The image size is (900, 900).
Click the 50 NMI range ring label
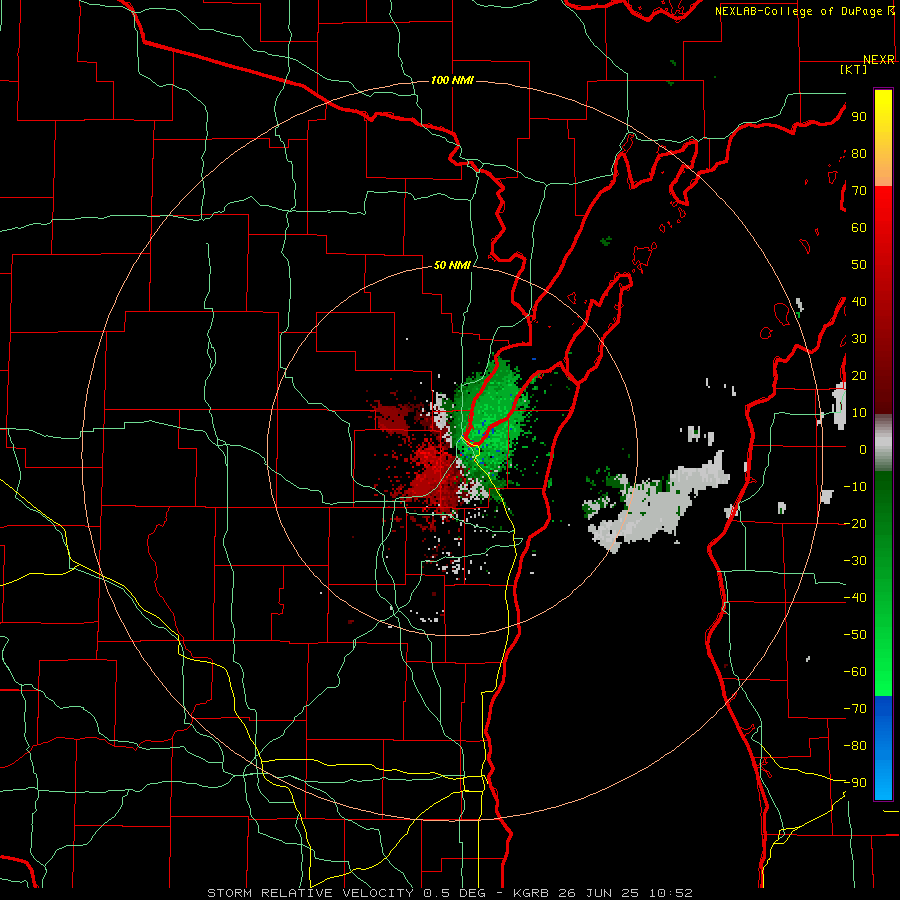(452, 265)
